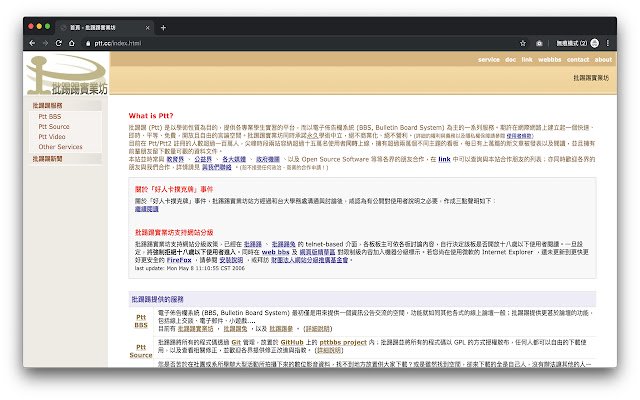Click the last update timestamp text

point(190,268)
